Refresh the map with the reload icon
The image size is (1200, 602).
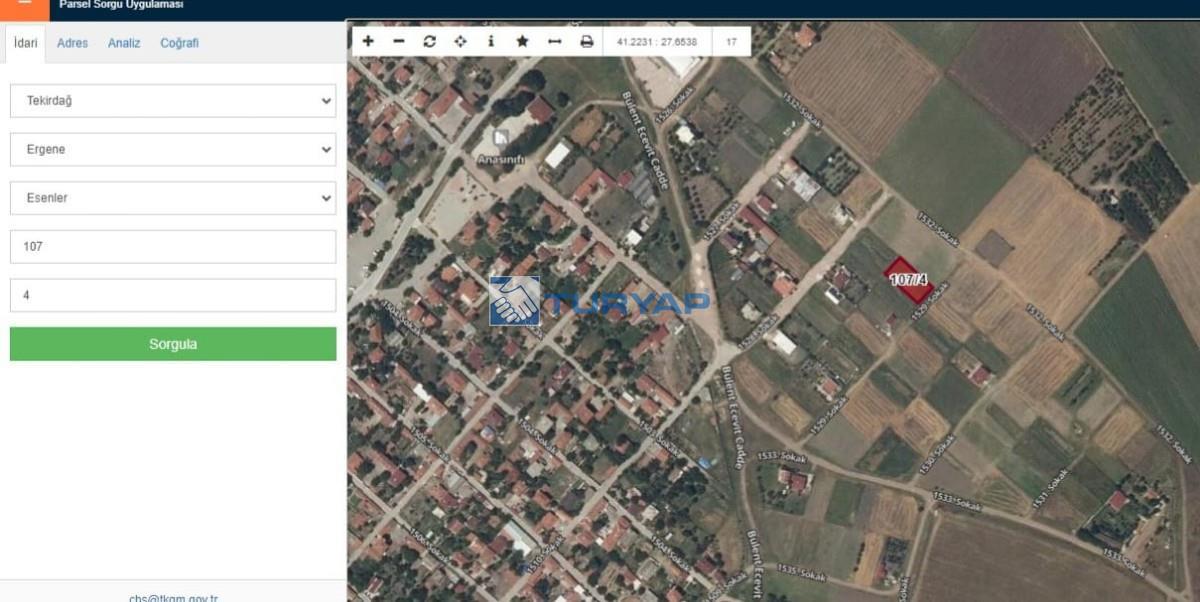[x=430, y=42]
